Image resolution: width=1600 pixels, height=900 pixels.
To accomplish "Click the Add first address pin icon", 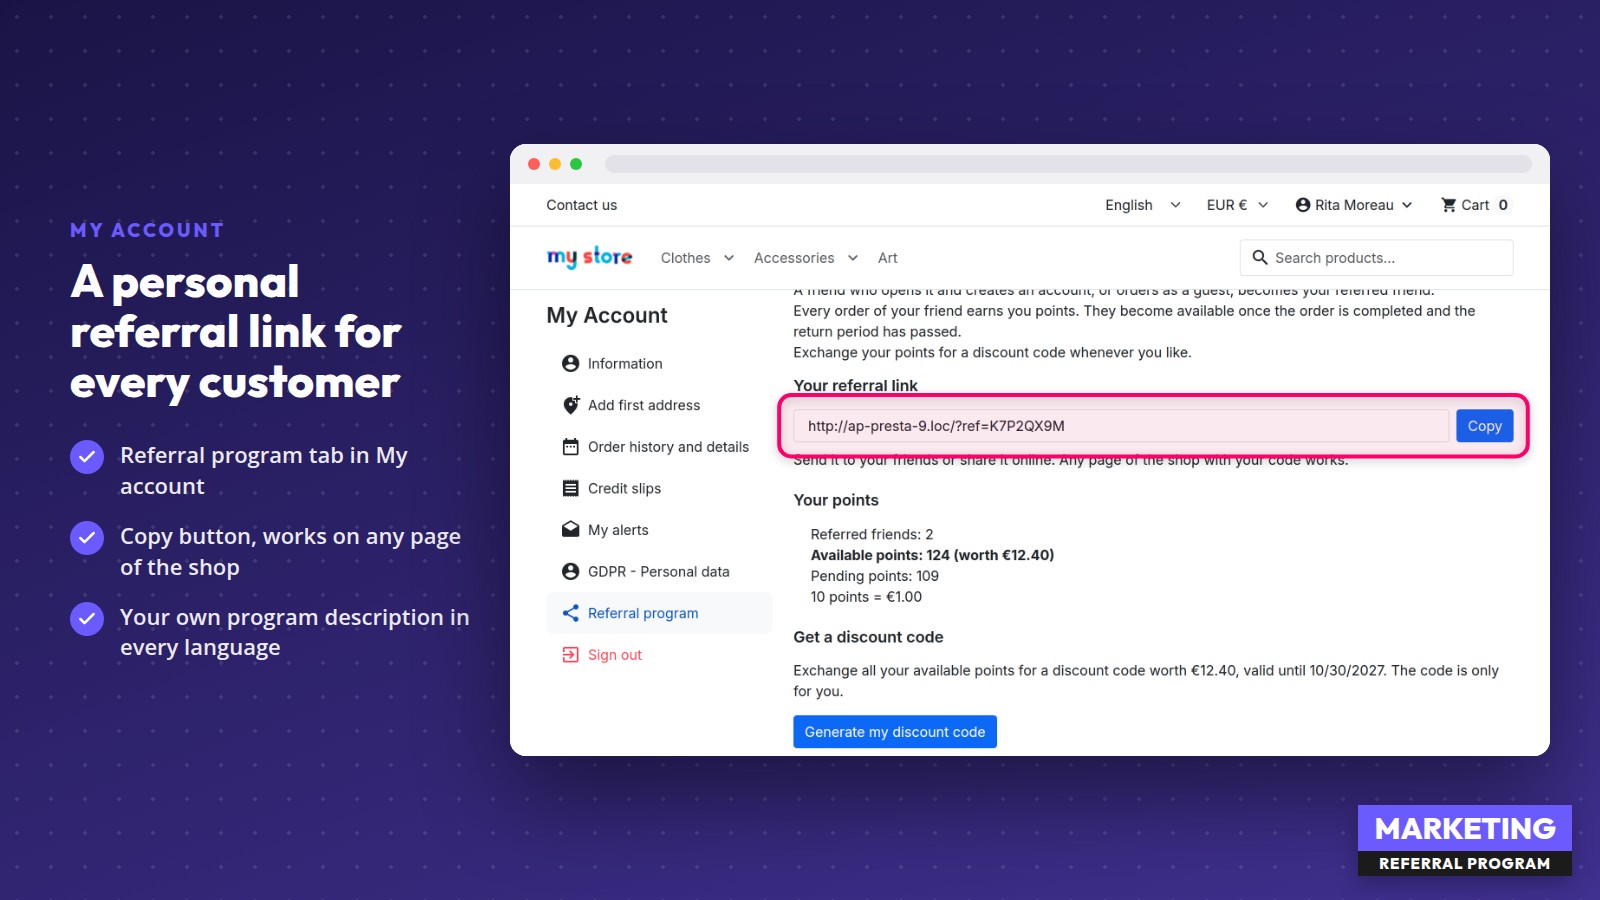I will pyautogui.click(x=570, y=405).
